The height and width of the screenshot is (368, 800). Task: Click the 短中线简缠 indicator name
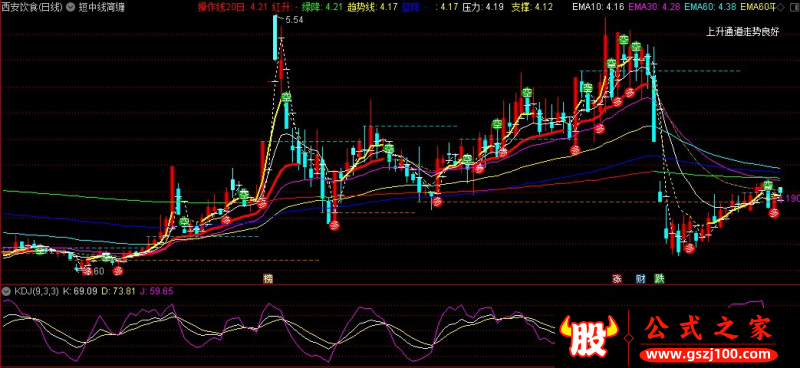(x=101, y=7)
